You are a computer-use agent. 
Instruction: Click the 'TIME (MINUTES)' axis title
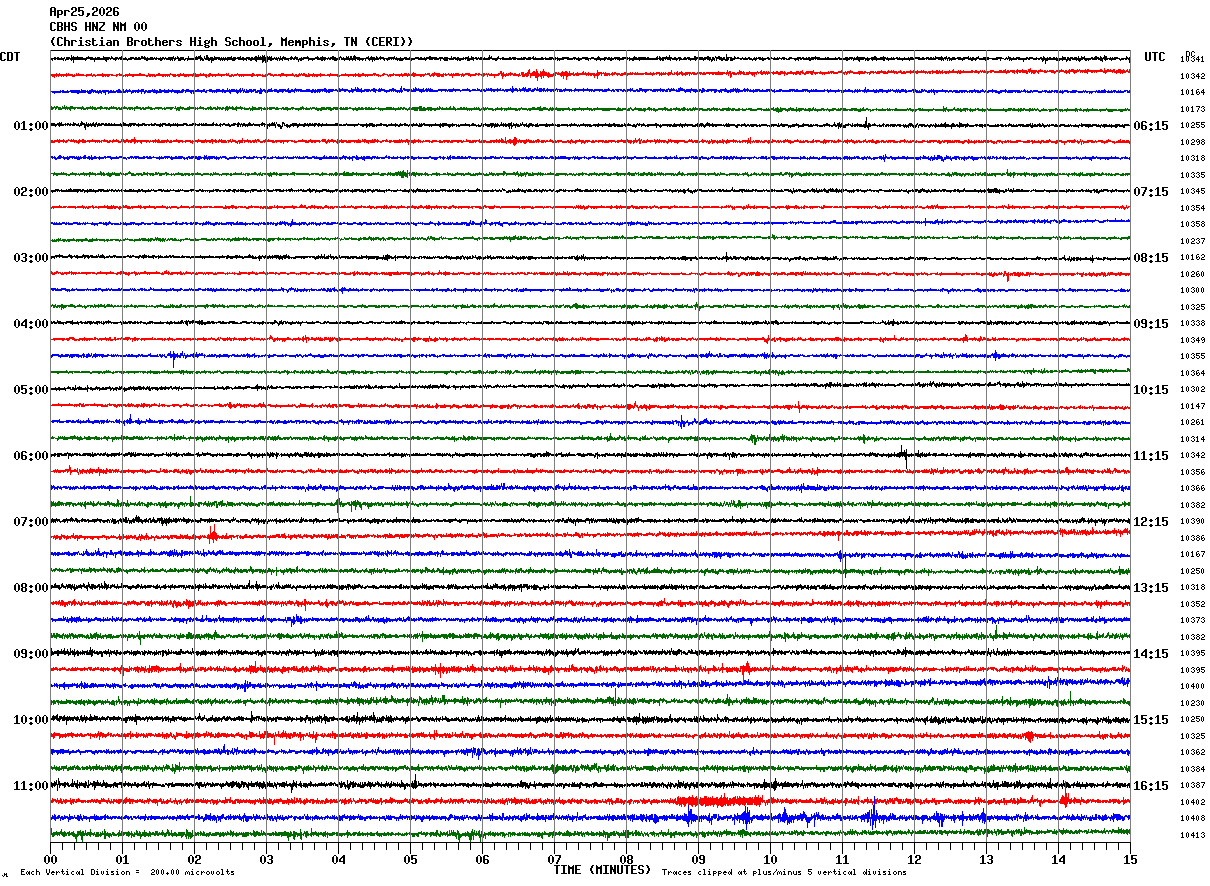pos(602,870)
